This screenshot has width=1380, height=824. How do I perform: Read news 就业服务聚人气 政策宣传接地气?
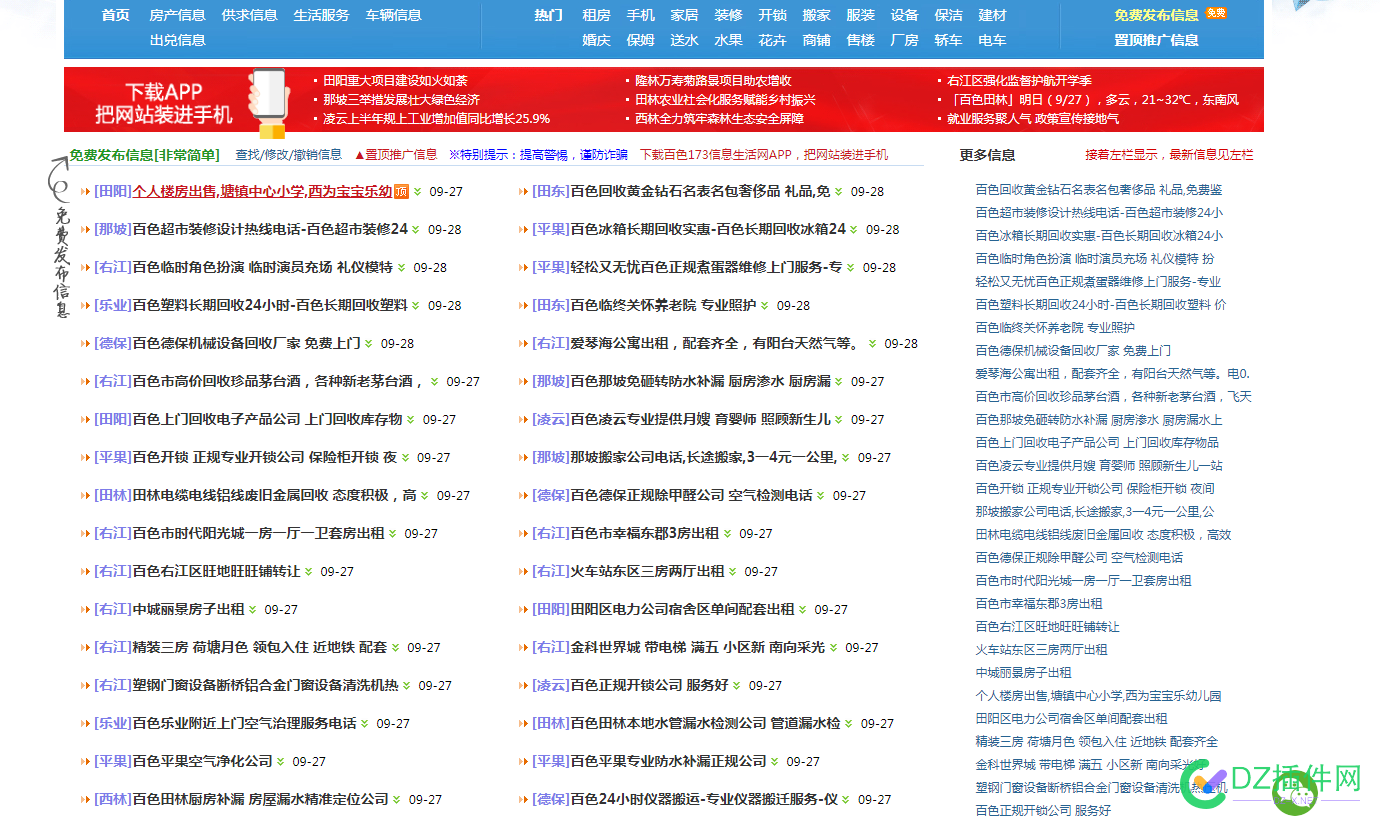pos(1033,118)
